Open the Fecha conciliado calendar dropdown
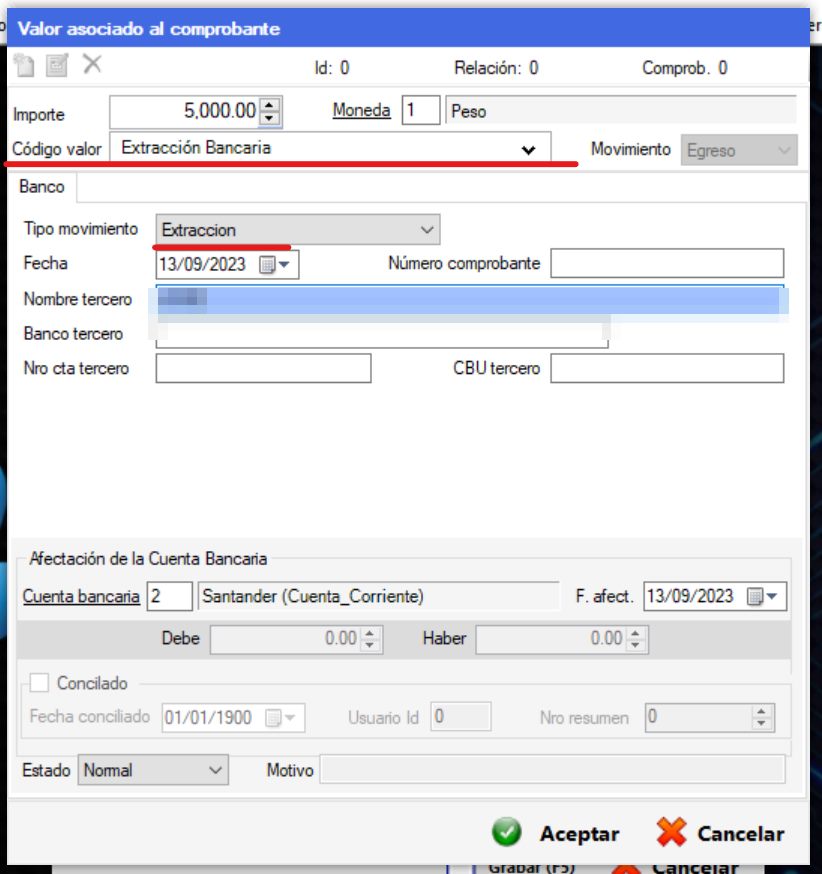Screen dimensions: 822x874 point(281,717)
